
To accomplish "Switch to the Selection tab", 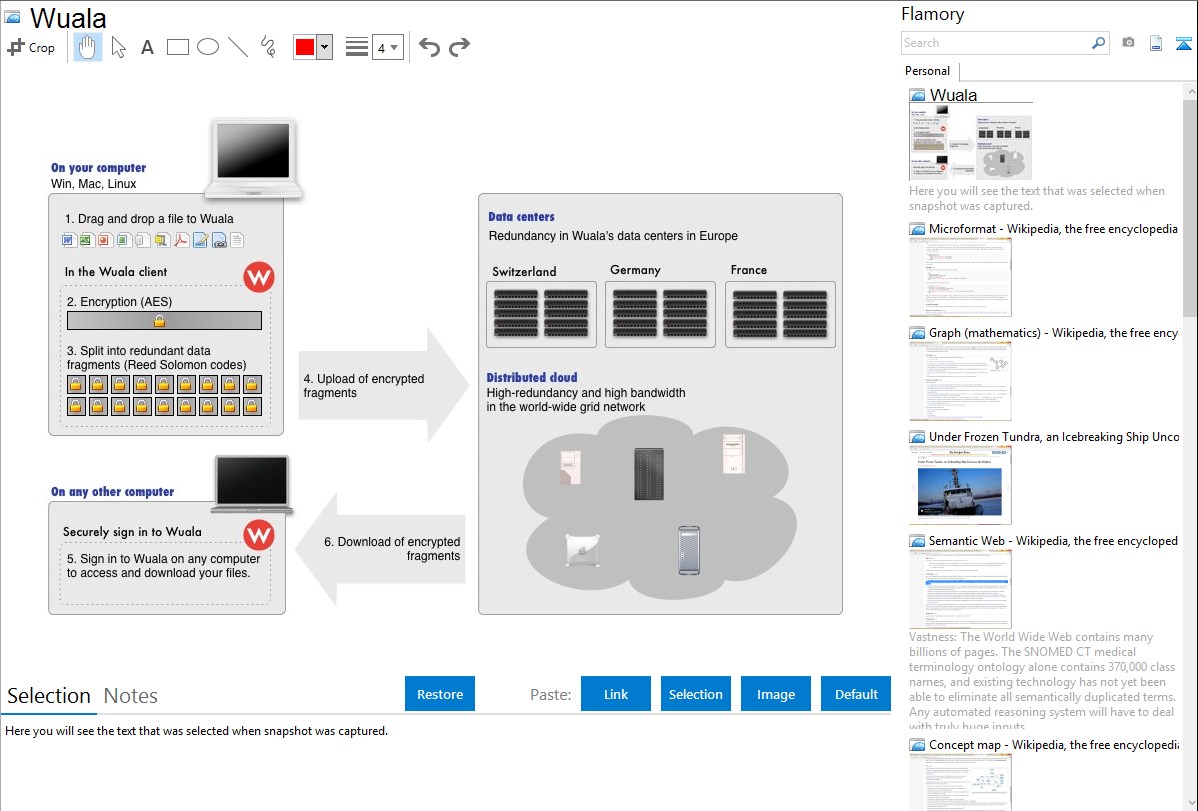I will tap(49, 696).
